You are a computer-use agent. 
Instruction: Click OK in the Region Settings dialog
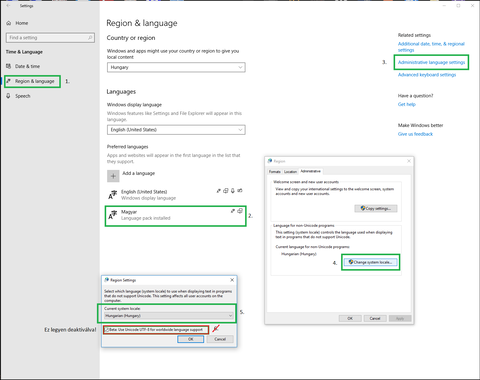click(191, 339)
